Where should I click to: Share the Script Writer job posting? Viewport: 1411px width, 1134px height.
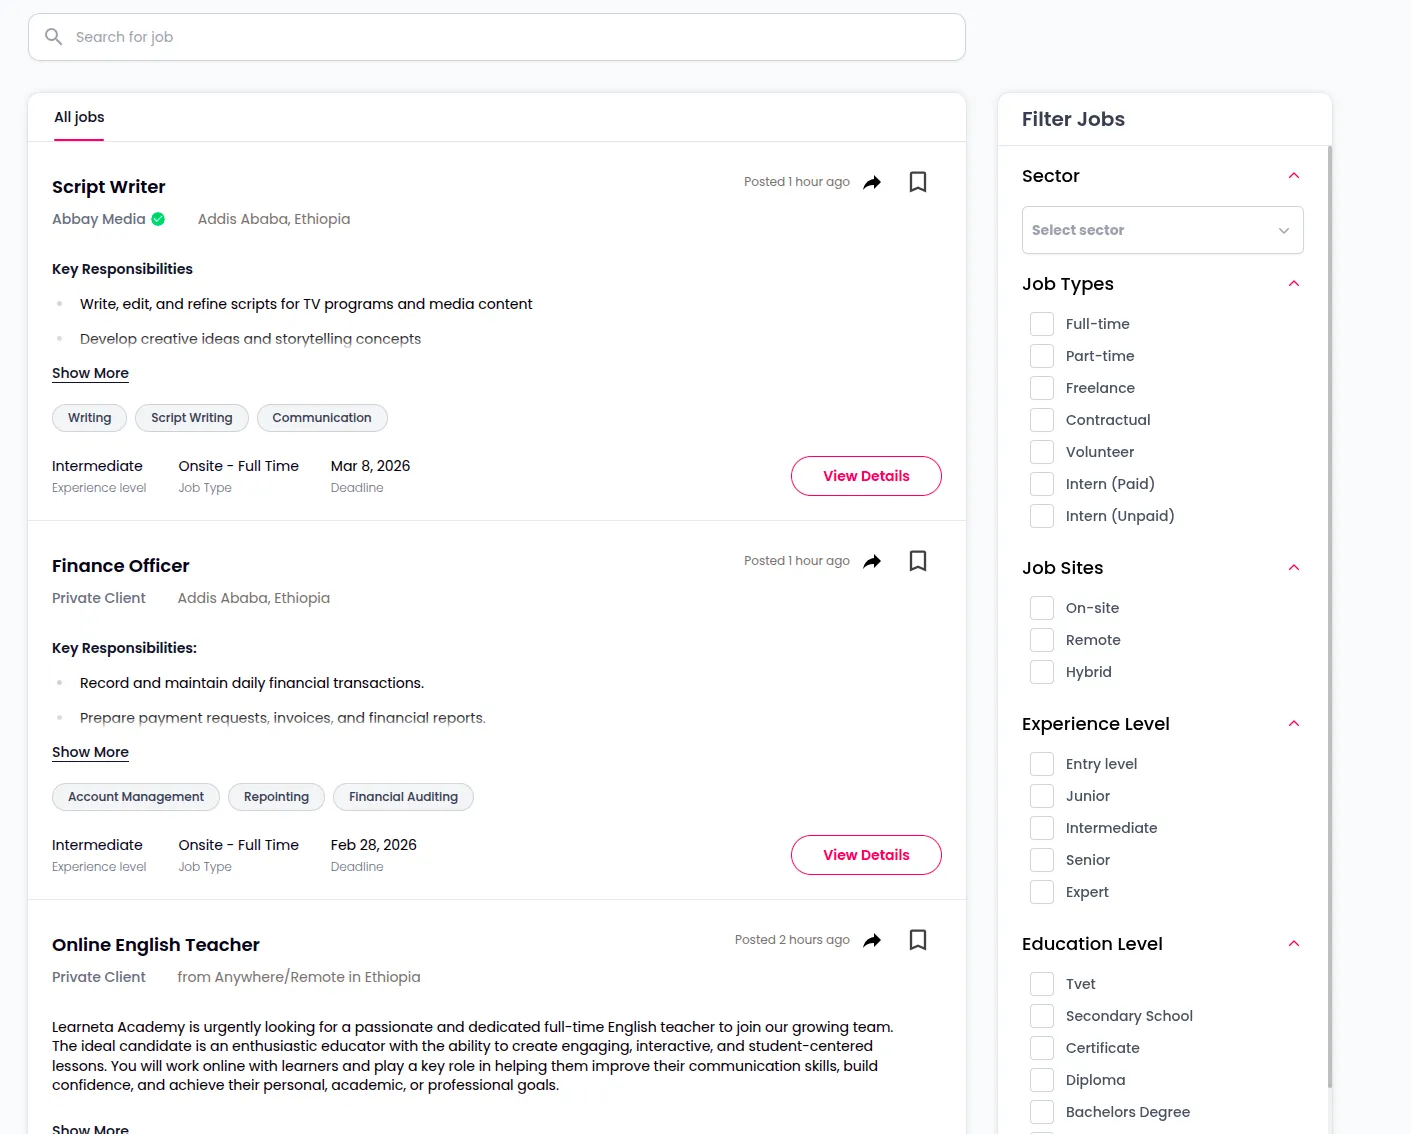click(x=872, y=182)
